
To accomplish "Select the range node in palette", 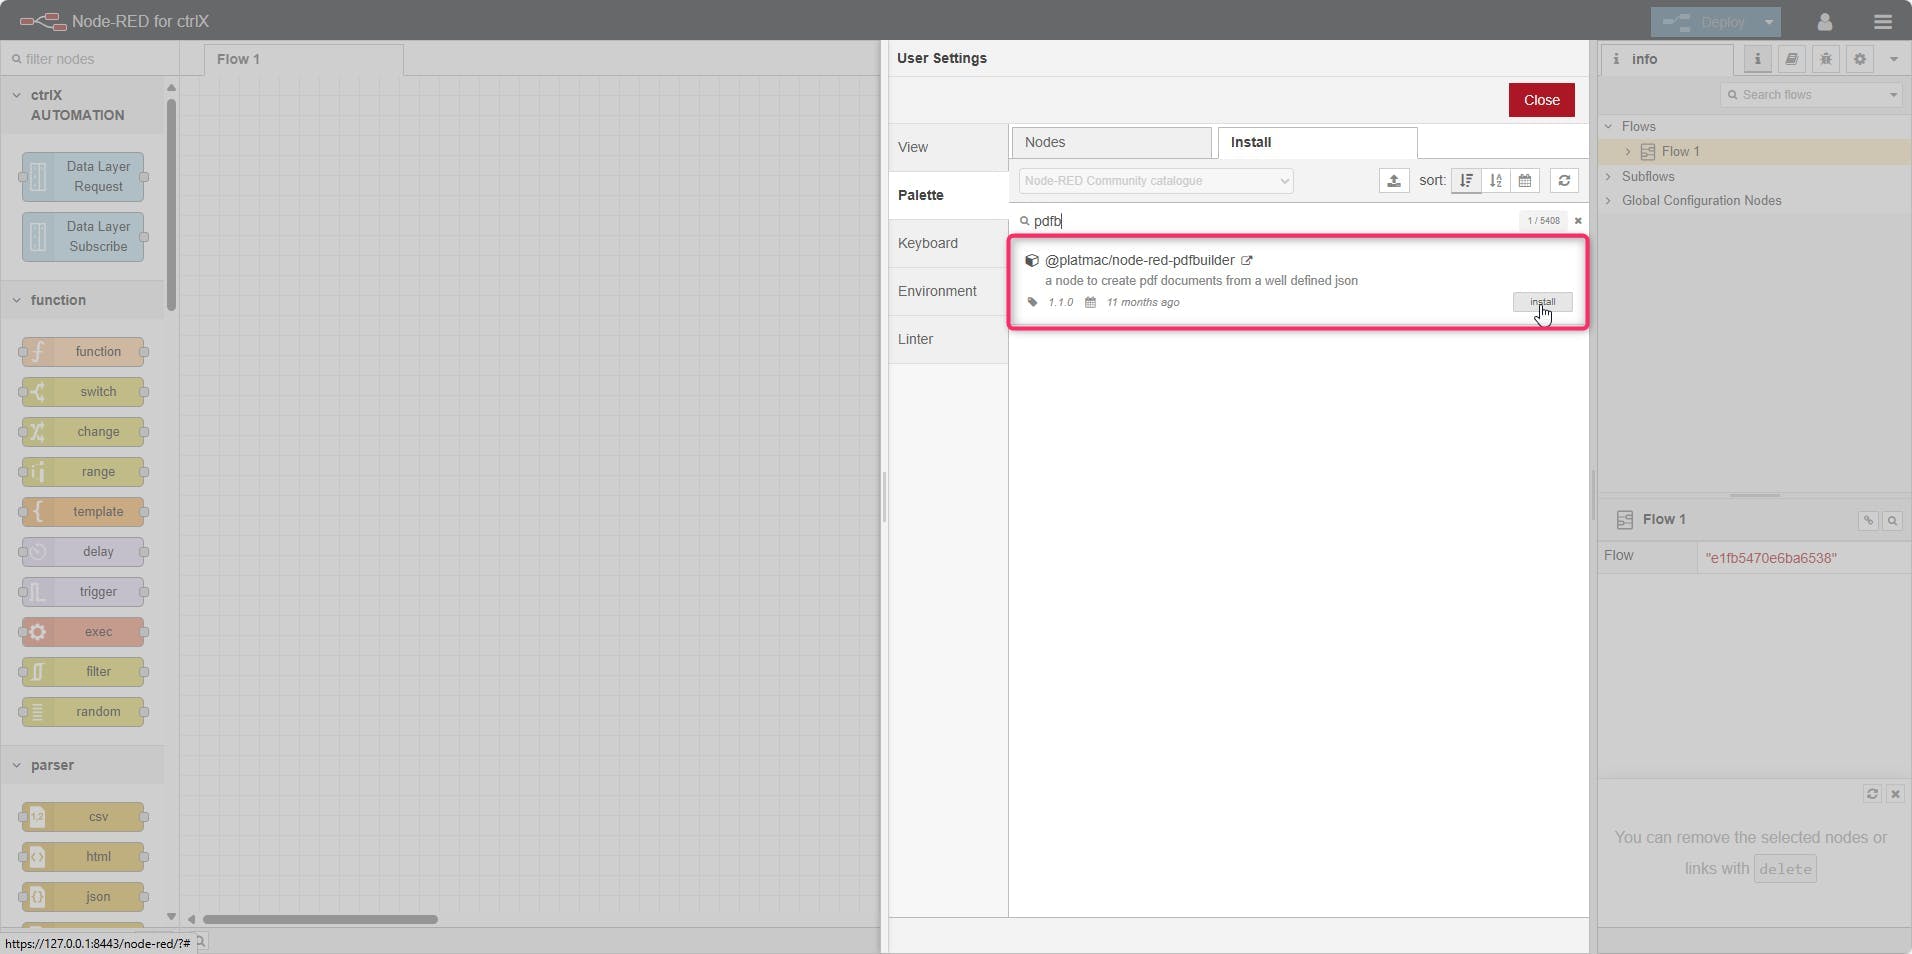I will click(x=83, y=472).
